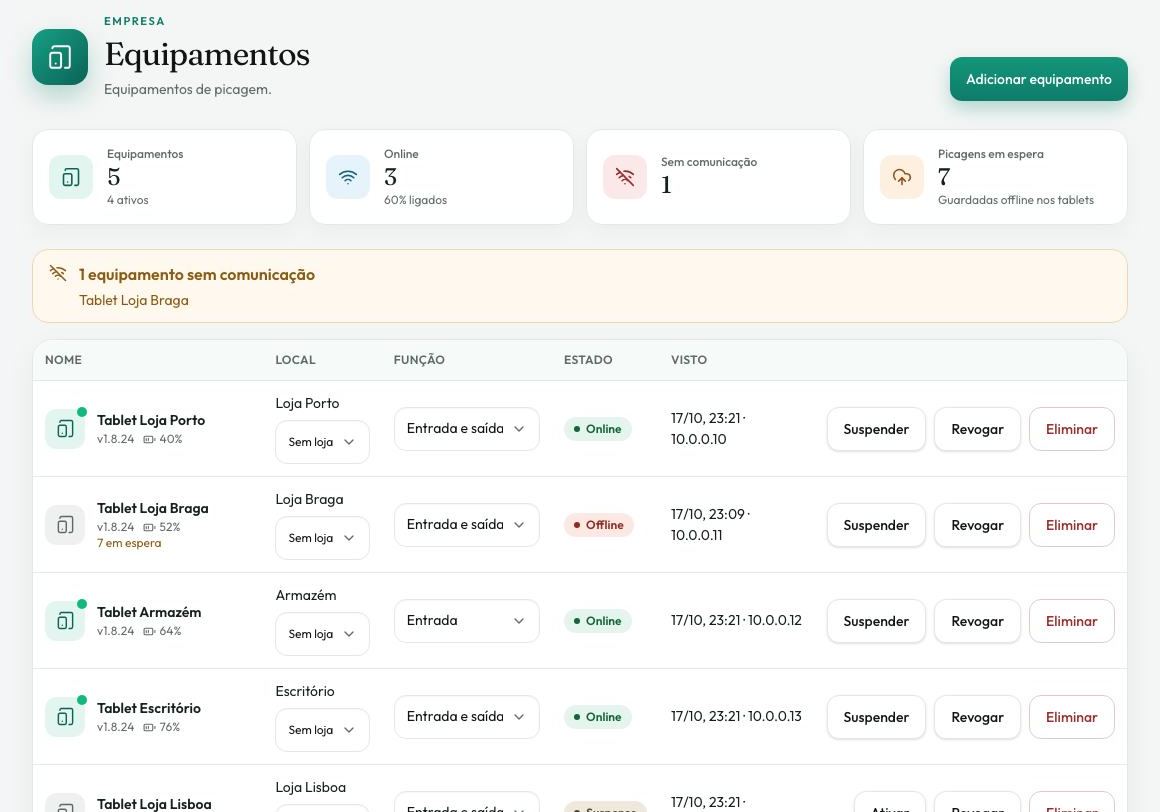Click the battery icon for Tablet Loja Braga

(149, 527)
